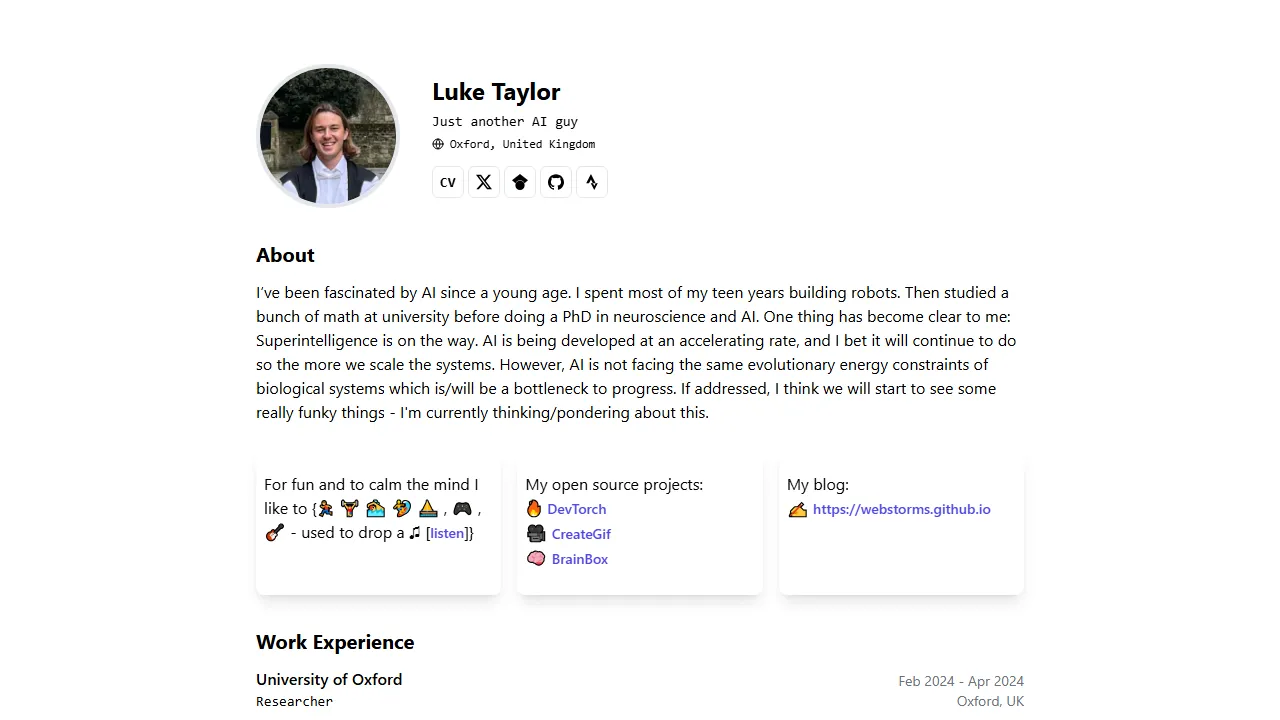Open the Strava activity icon
1280x720 pixels.
(x=592, y=182)
